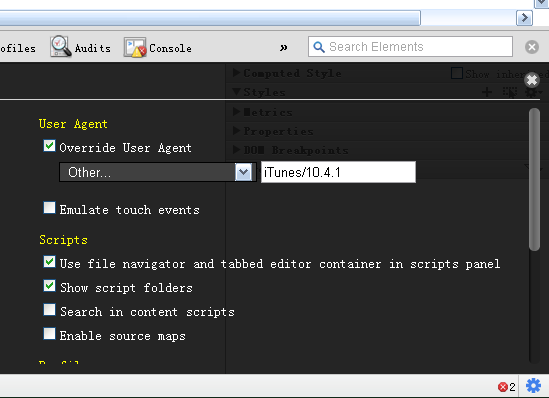Click right arrow on horizontal scrollbar
Image resolution: width=549 pixels, height=398 pixels.
[x=524, y=18]
